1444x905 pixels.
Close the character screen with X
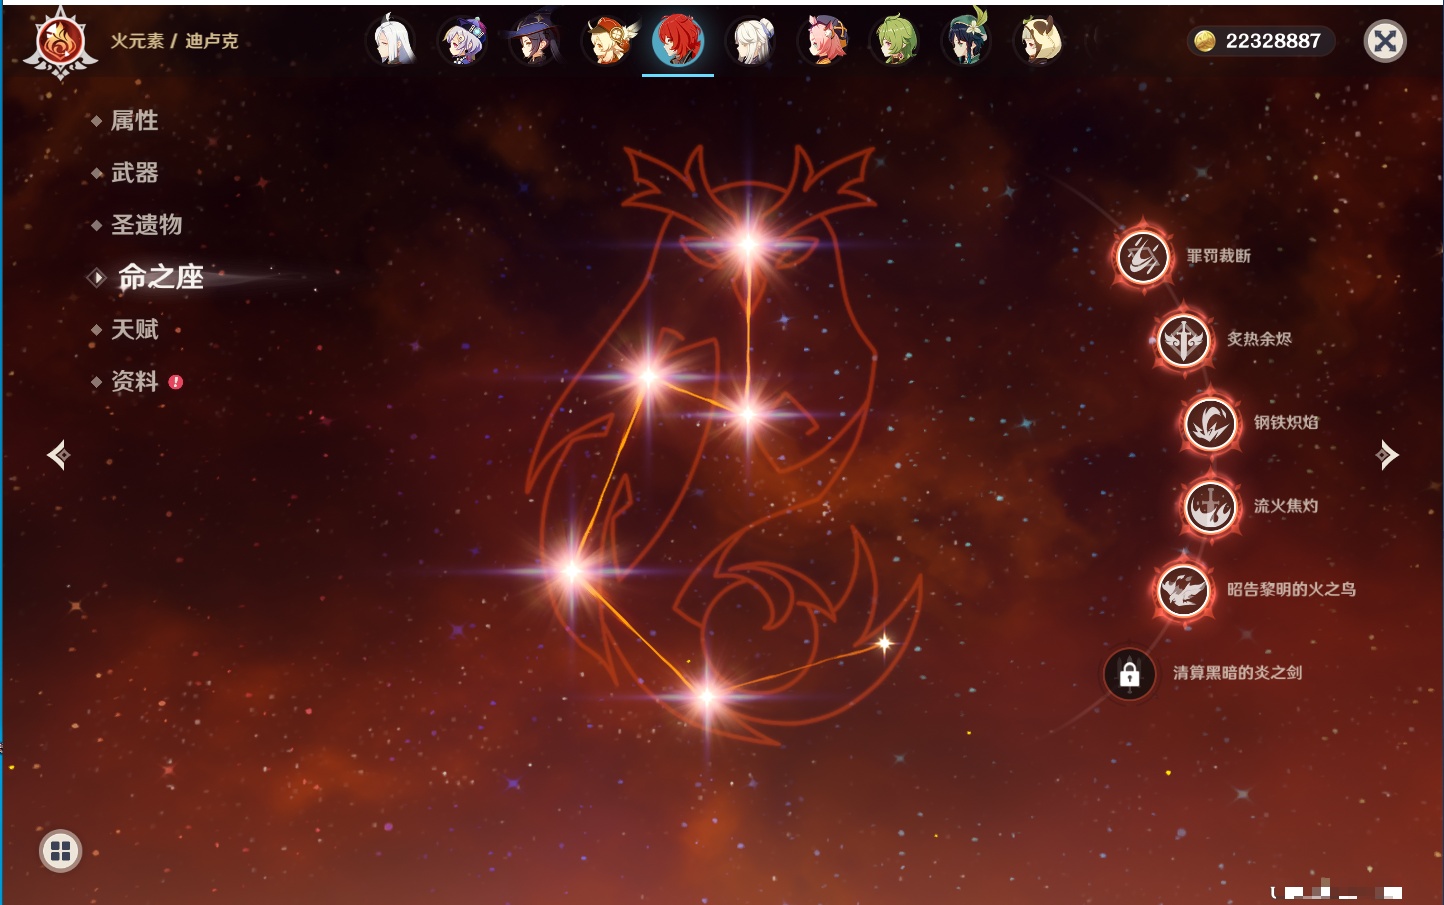(1385, 41)
